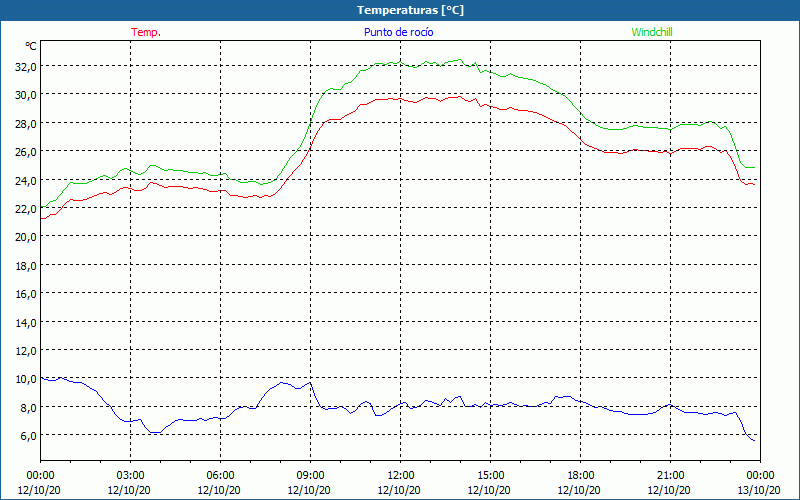Click the 6,0 y-axis value
The width and height of the screenshot is (800, 500).
tap(29, 436)
